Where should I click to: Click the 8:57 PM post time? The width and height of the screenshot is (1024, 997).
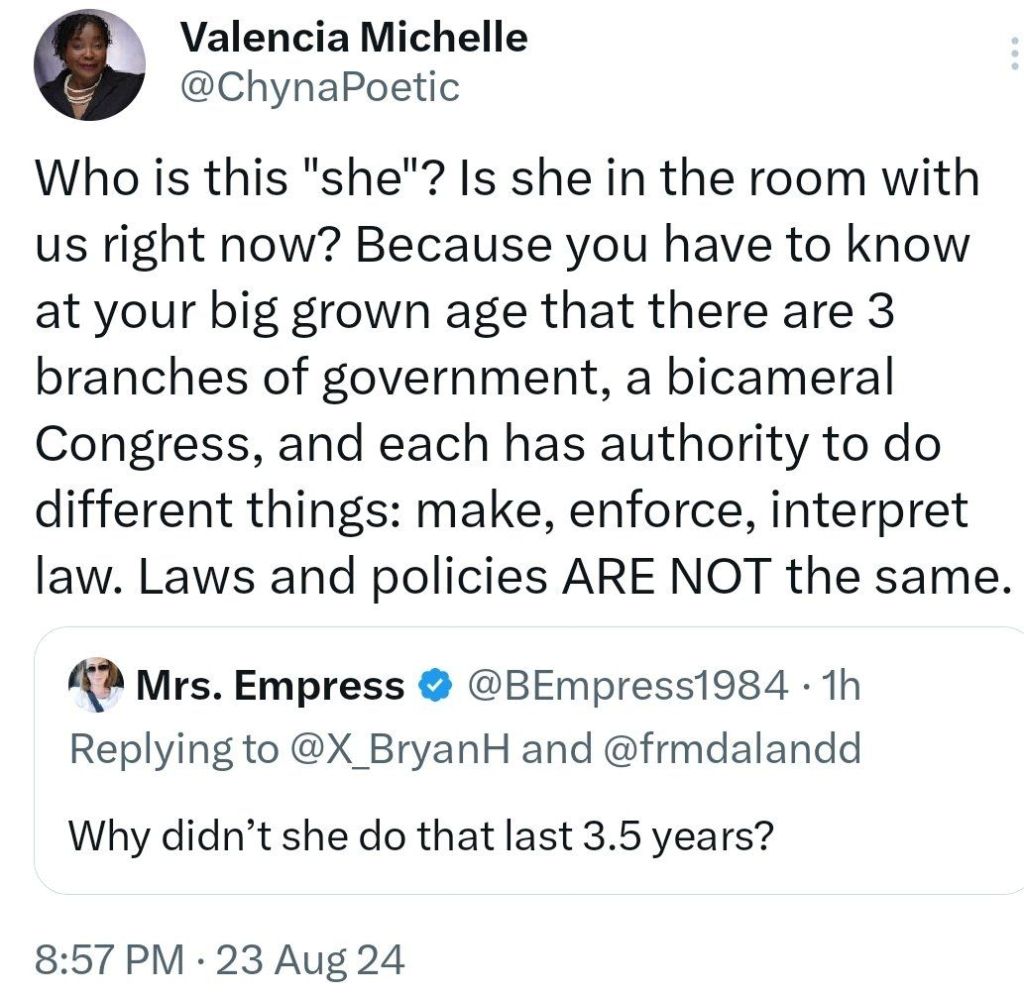(x=110, y=960)
